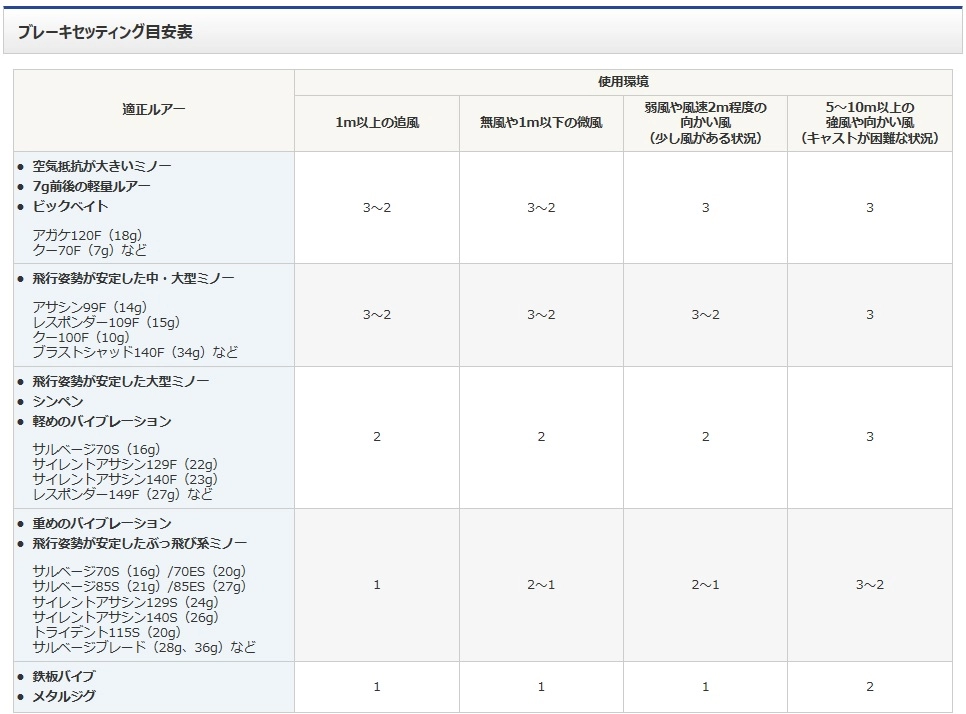
Task: Click the text 軽めのバイブレーション
Action: (x=102, y=421)
